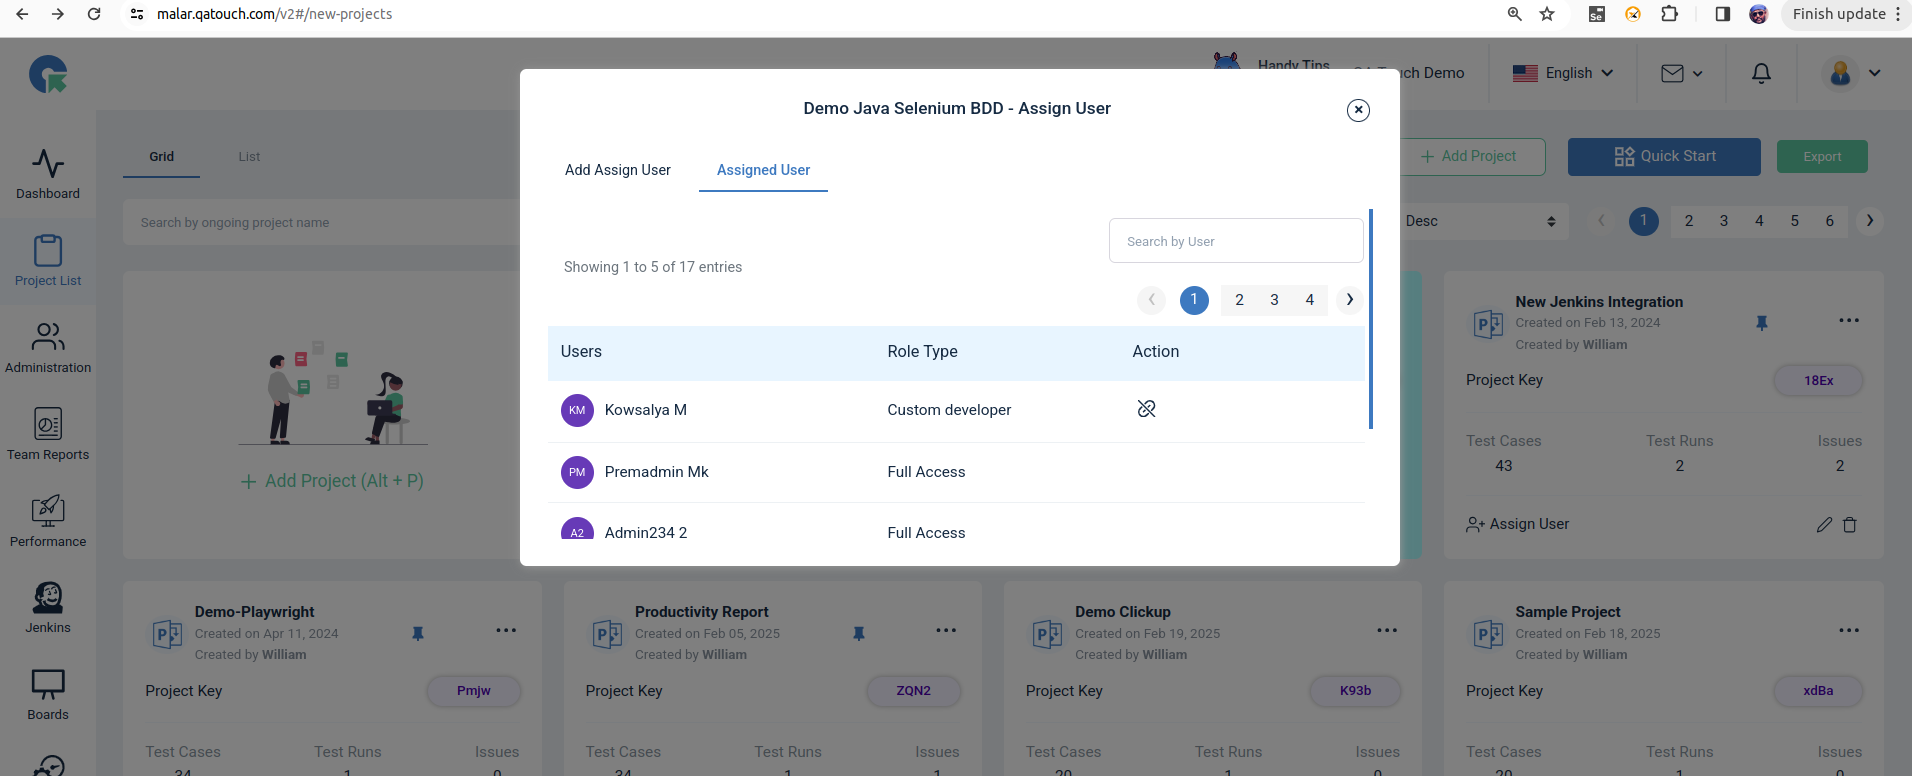Open Administration in the sidebar

pos(48,348)
